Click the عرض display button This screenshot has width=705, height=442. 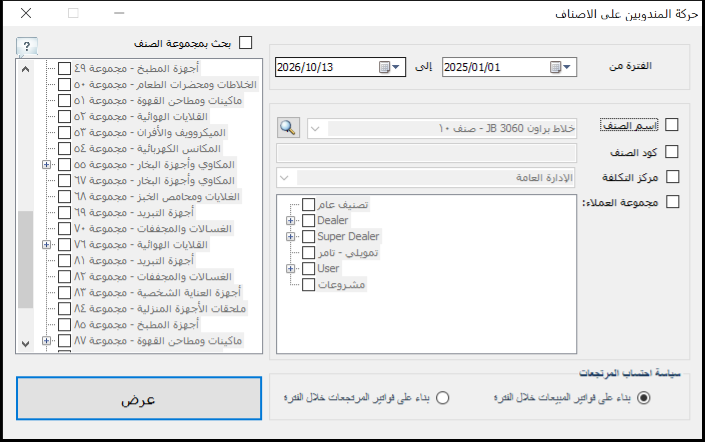pos(139,398)
